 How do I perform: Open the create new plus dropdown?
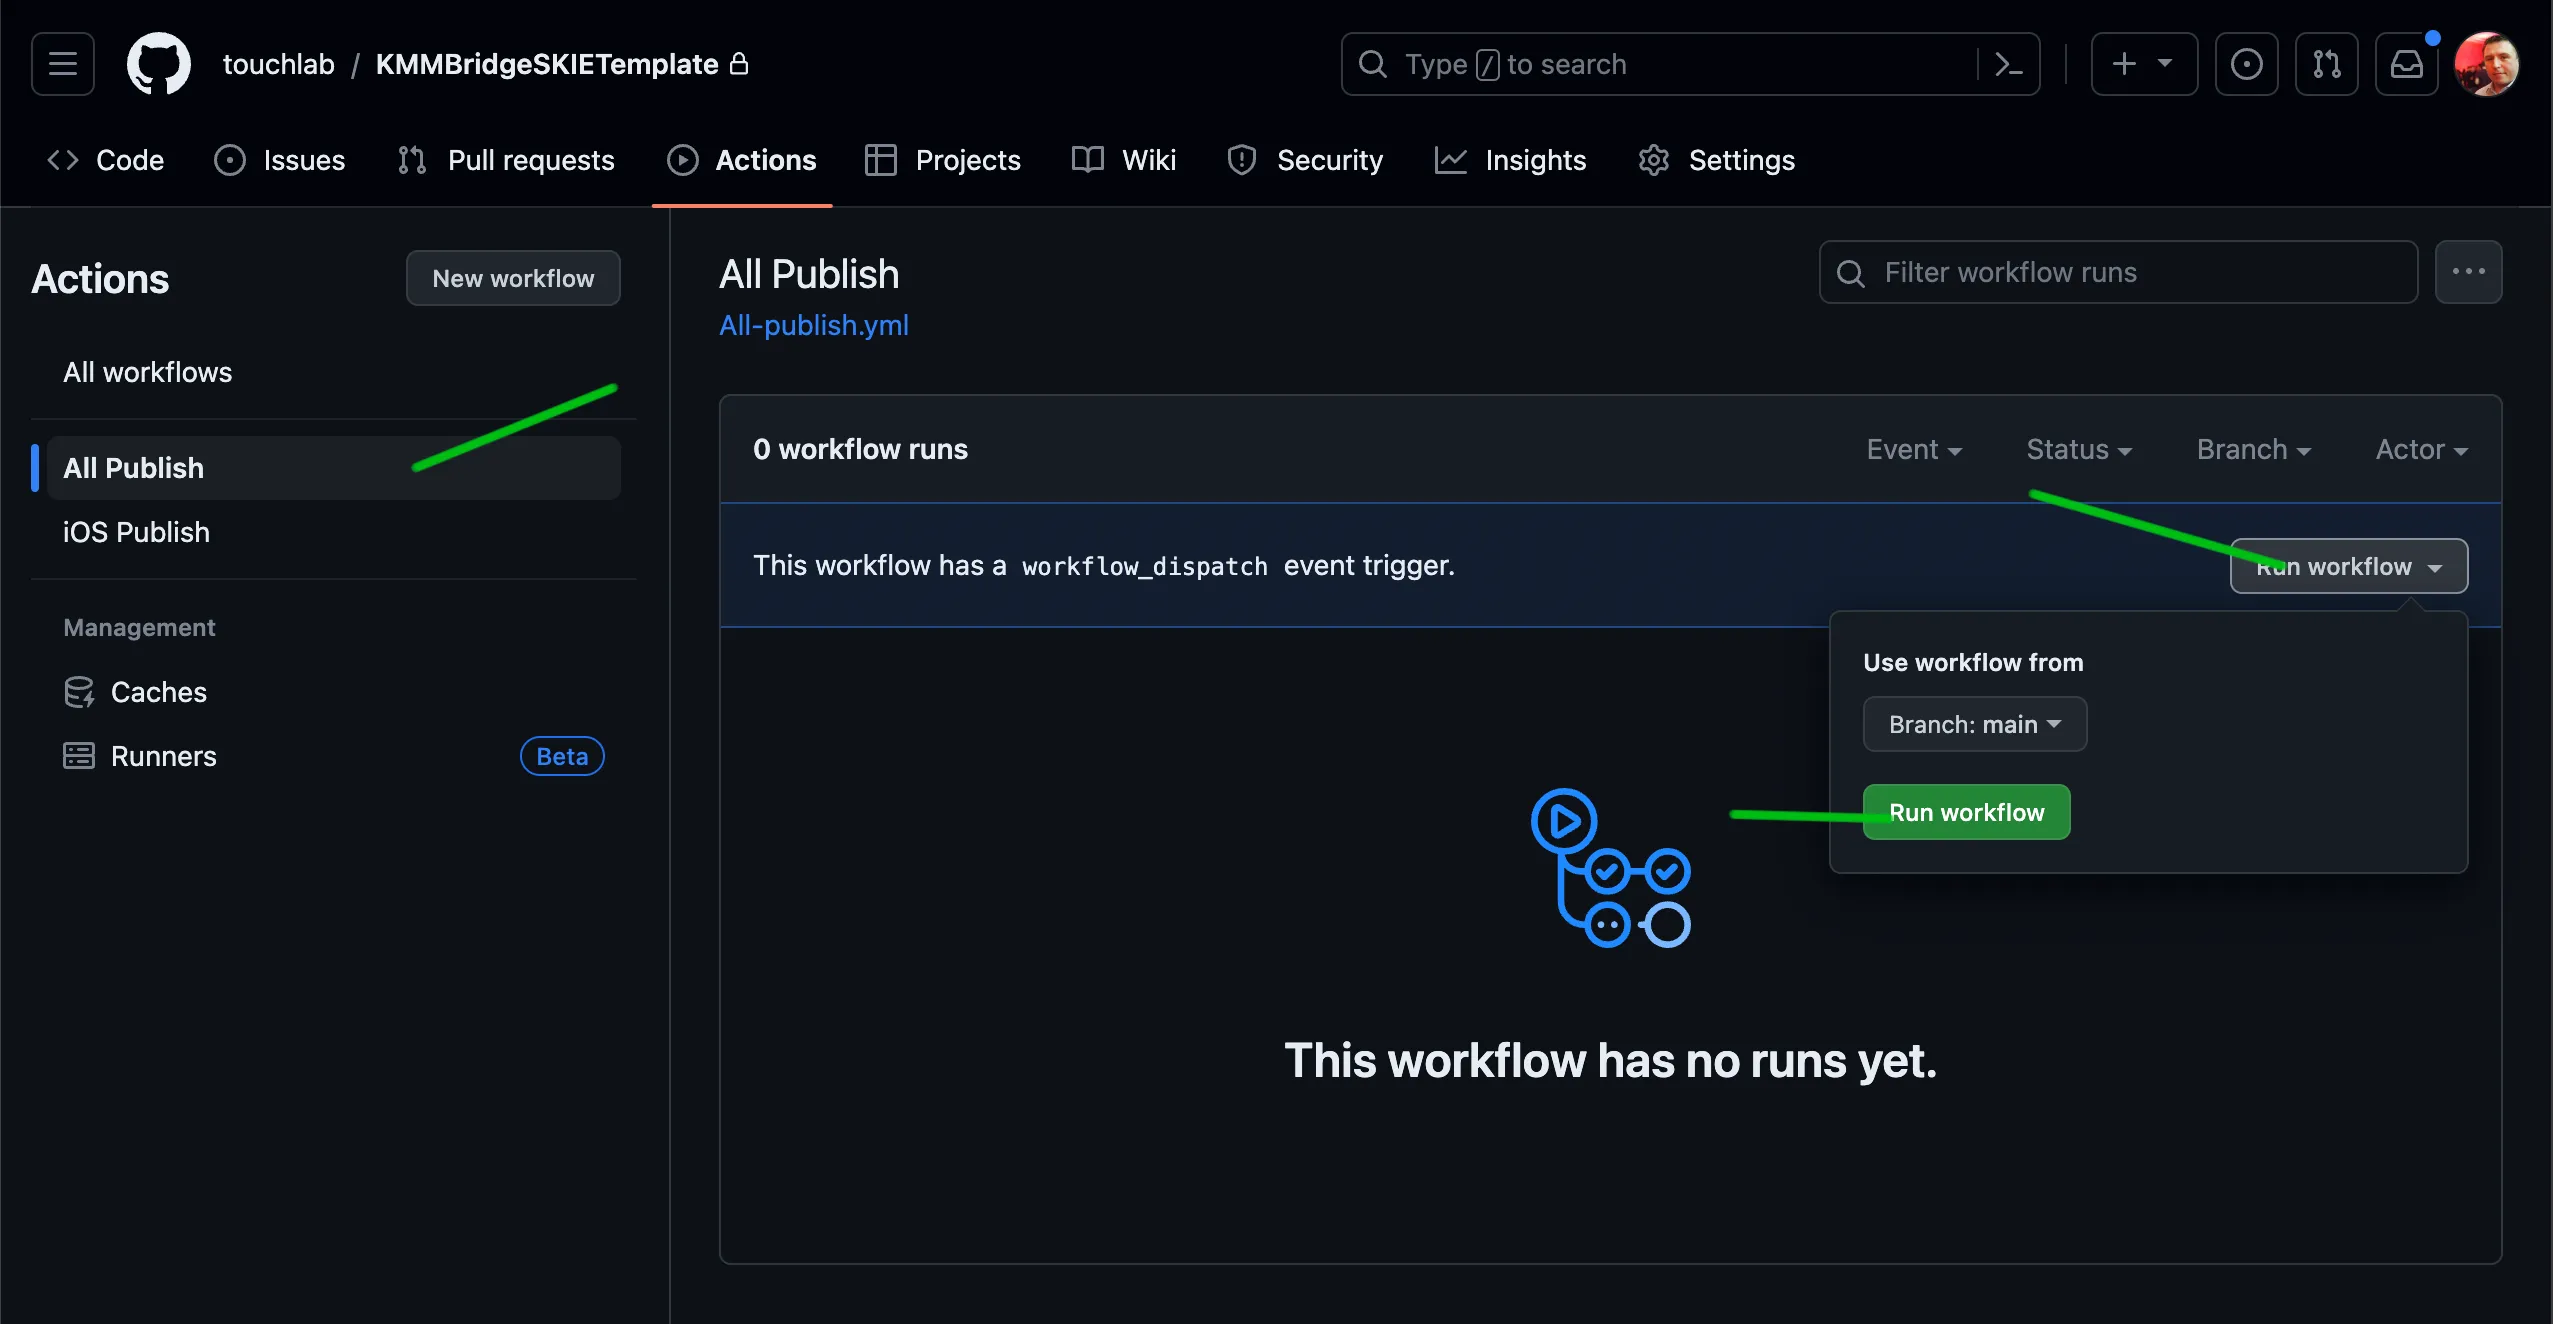tap(2144, 64)
